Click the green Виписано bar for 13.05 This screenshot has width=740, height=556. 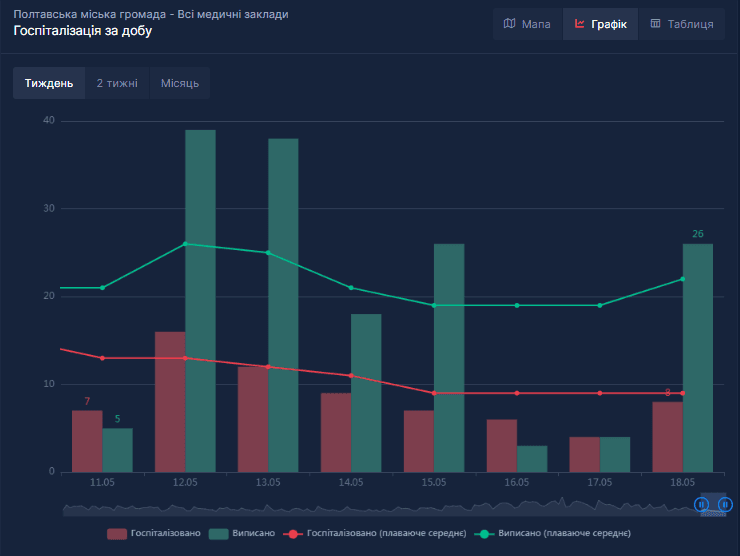tap(283, 305)
